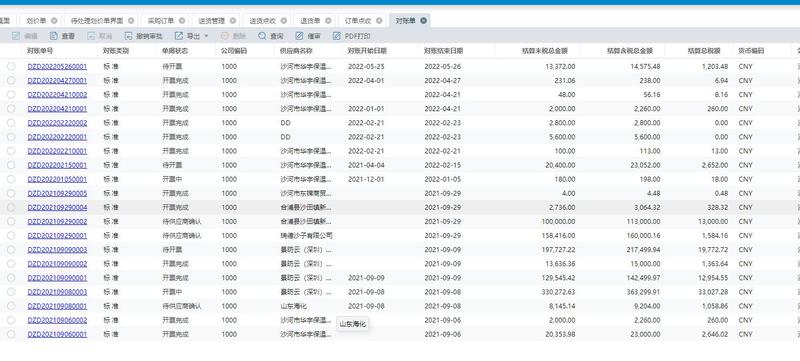Close the 退货单 tab via x icon

pos(328,21)
